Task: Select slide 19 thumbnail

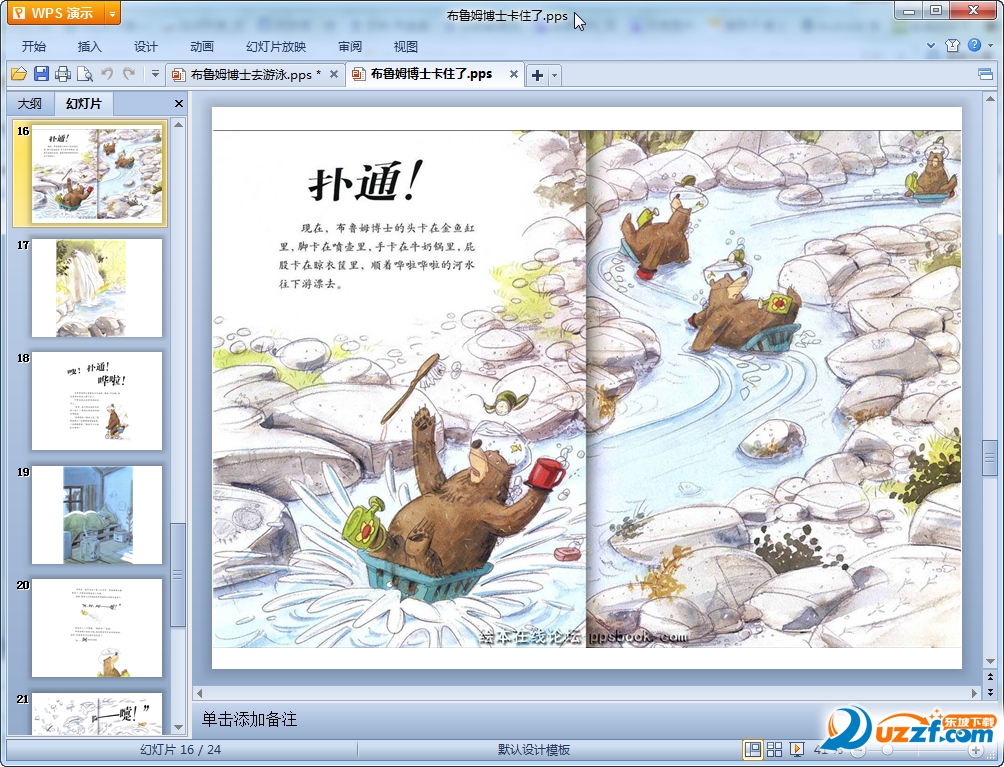Action: (97, 515)
